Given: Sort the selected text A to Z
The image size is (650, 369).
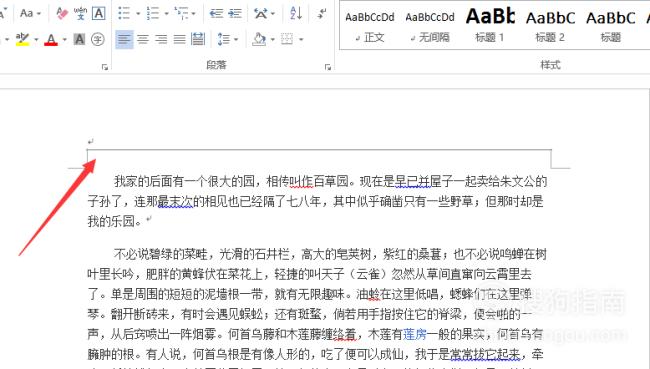Looking at the screenshot, I should 296,14.
